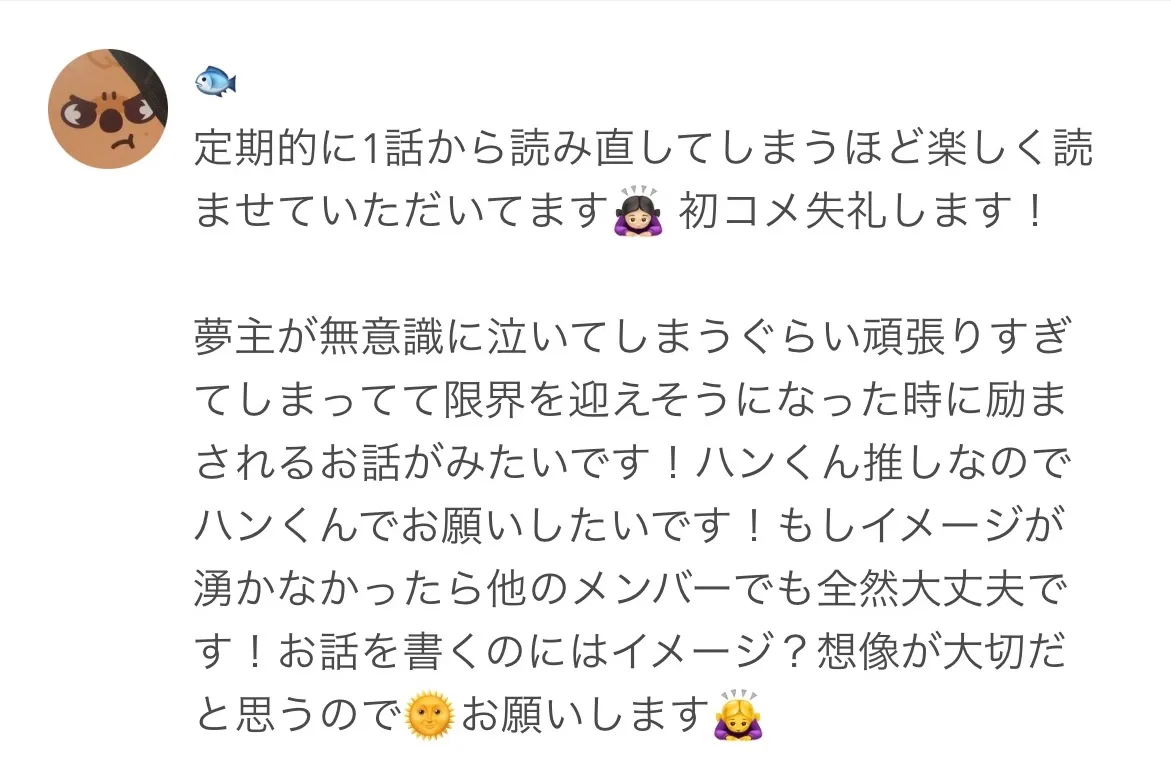Click the text ハンくん推しなので
Viewport: 1171px width, 771px height.
coord(883,463)
